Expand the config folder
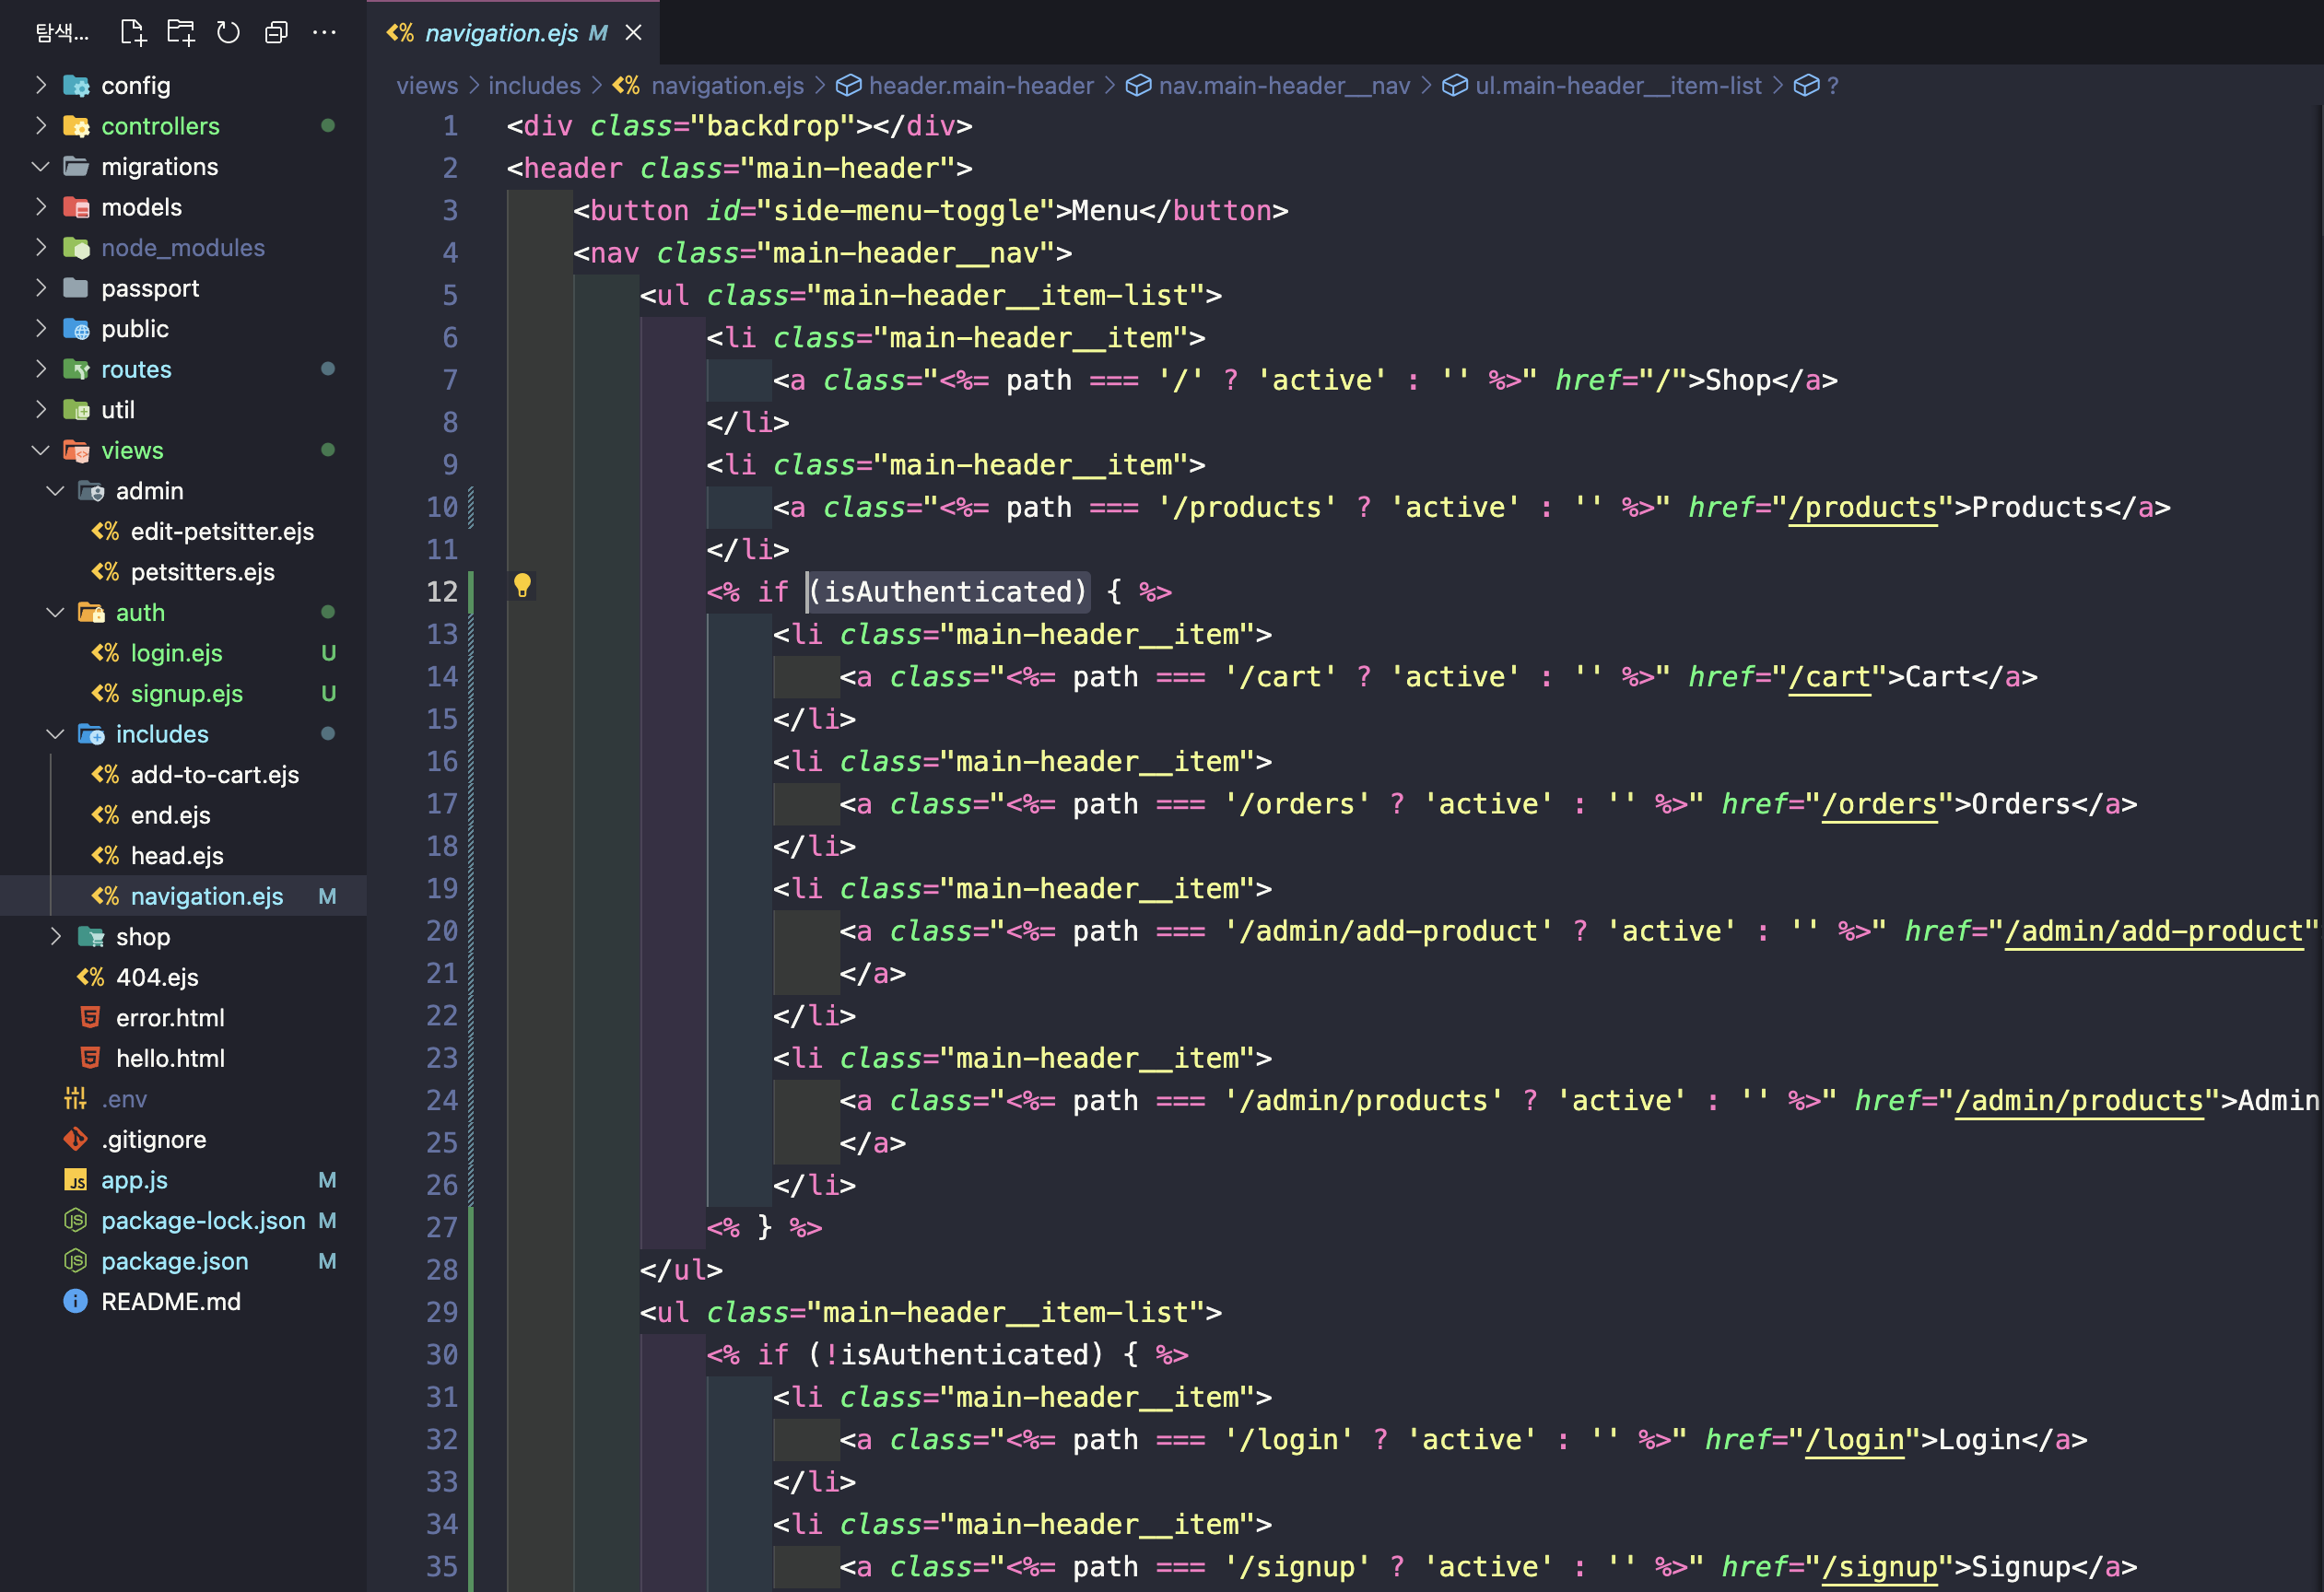This screenshot has height=1592, width=2324. tap(41, 85)
